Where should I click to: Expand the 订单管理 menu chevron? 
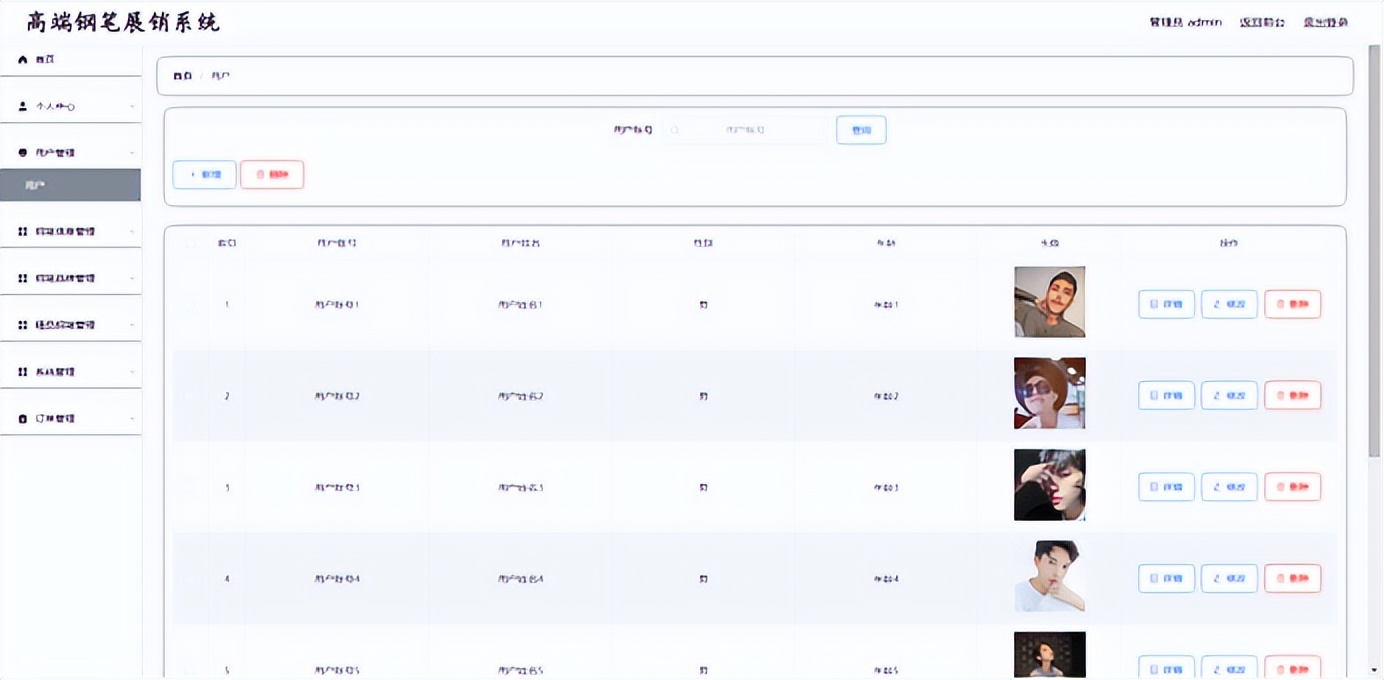[x=132, y=419]
